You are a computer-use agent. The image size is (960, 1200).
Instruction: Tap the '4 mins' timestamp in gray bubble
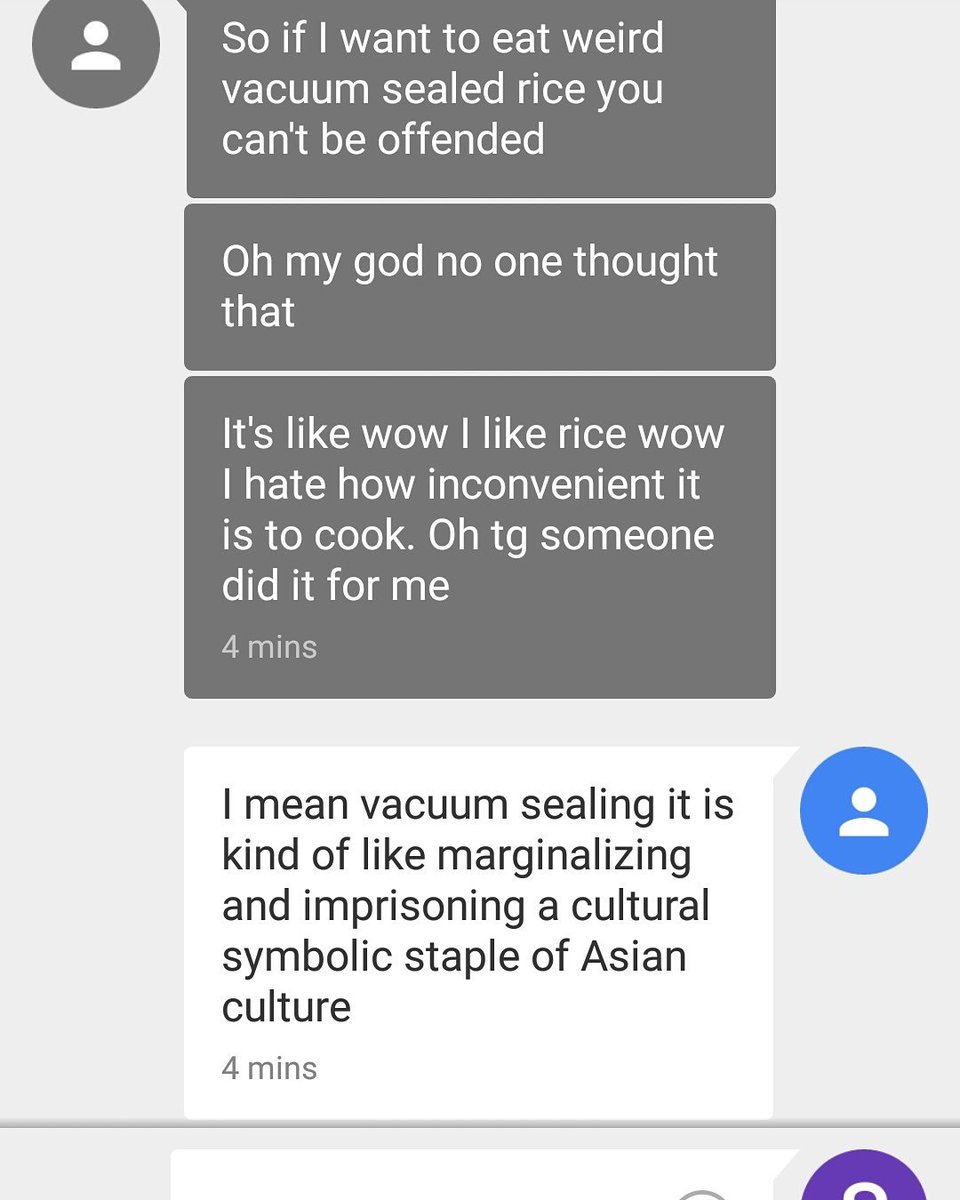[x=269, y=647]
